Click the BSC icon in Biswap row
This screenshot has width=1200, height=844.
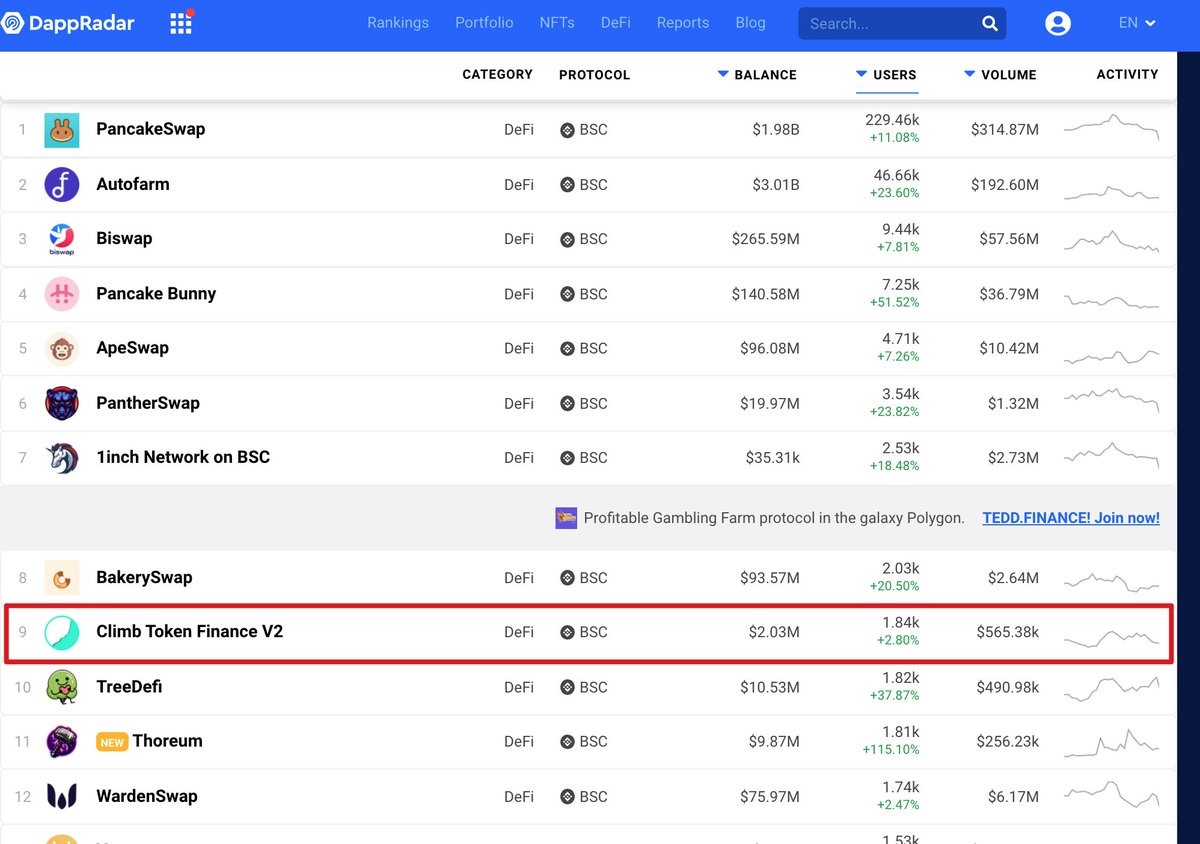(567, 239)
